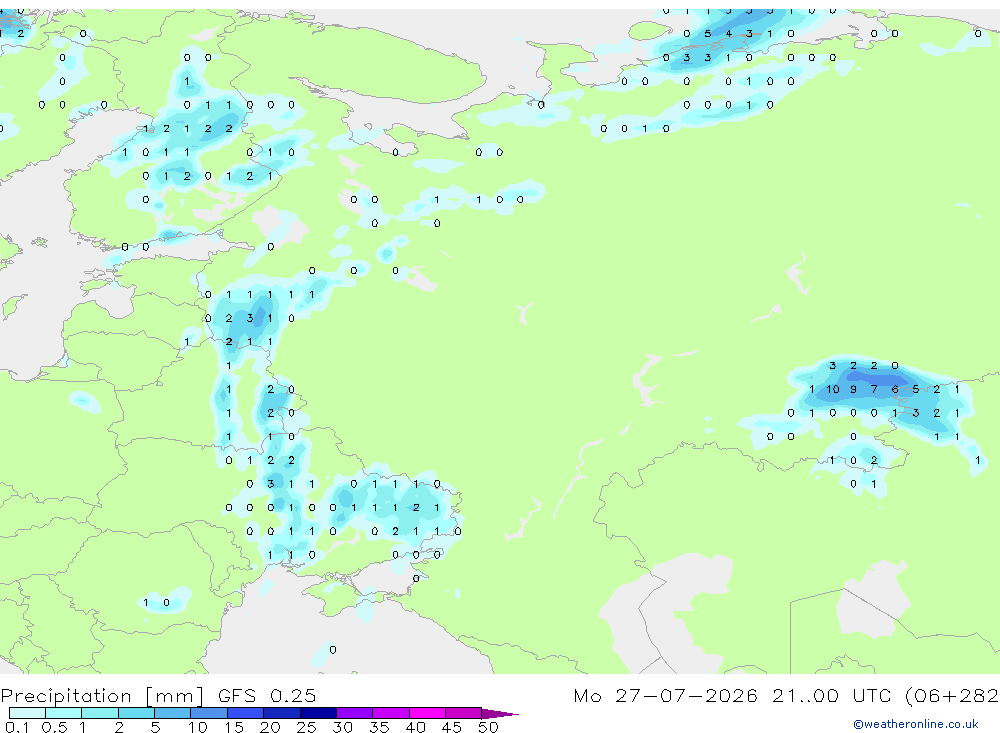Click the '7' precipitation value on the map
This screenshot has height=733, width=1000.
[874, 389]
